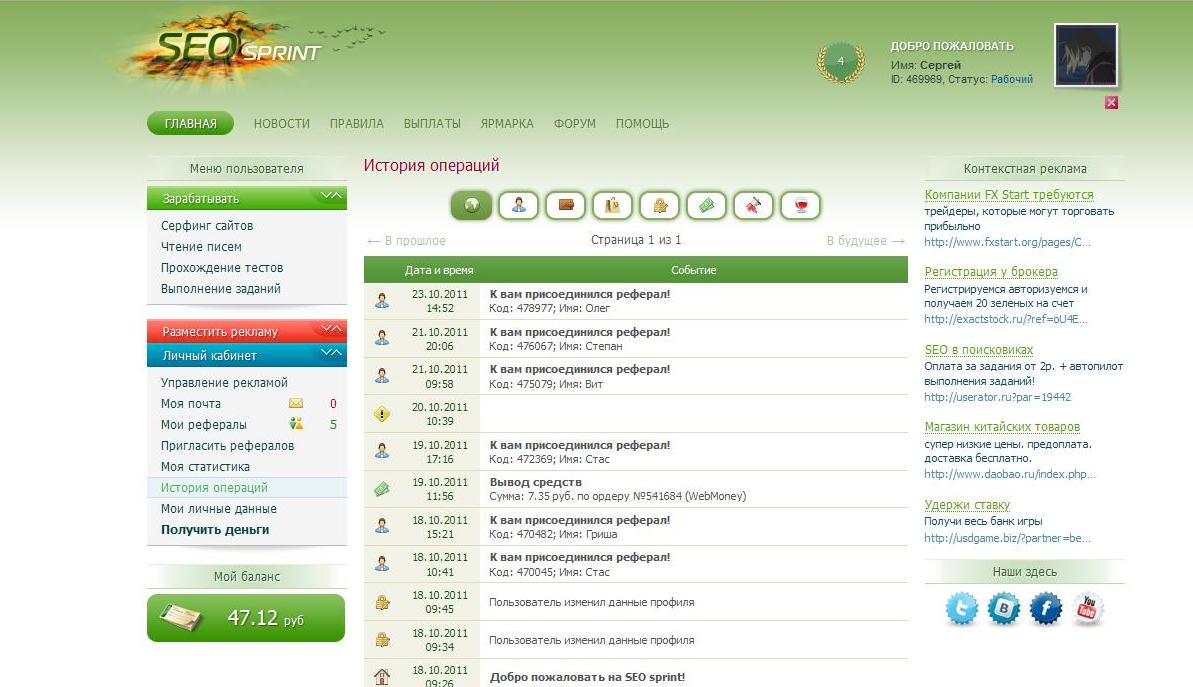The width and height of the screenshot is (1193, 687).
Task: Click the referral icon in the 23.10.2011 14:52 row
Action: 382,301
